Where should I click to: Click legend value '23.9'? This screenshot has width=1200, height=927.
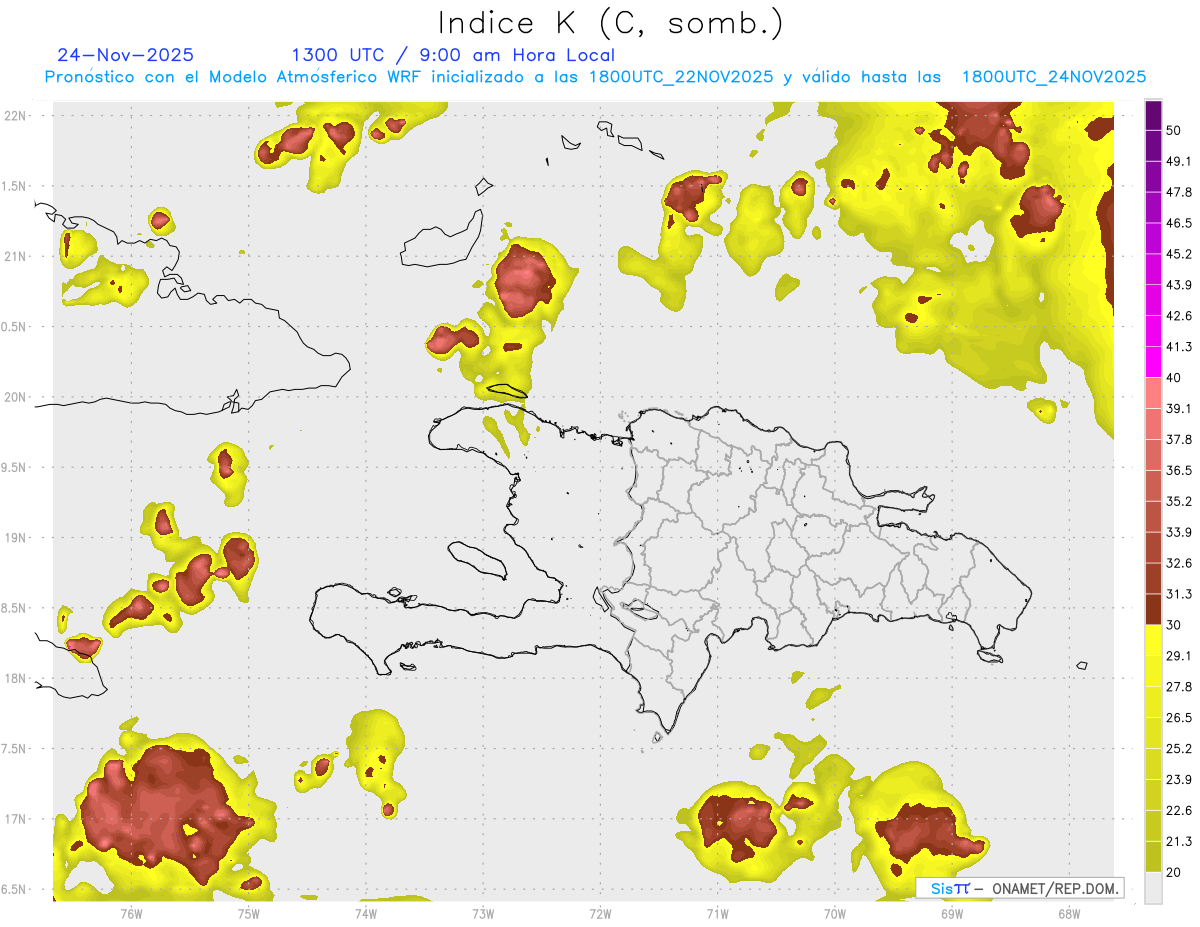[1179, 779]
